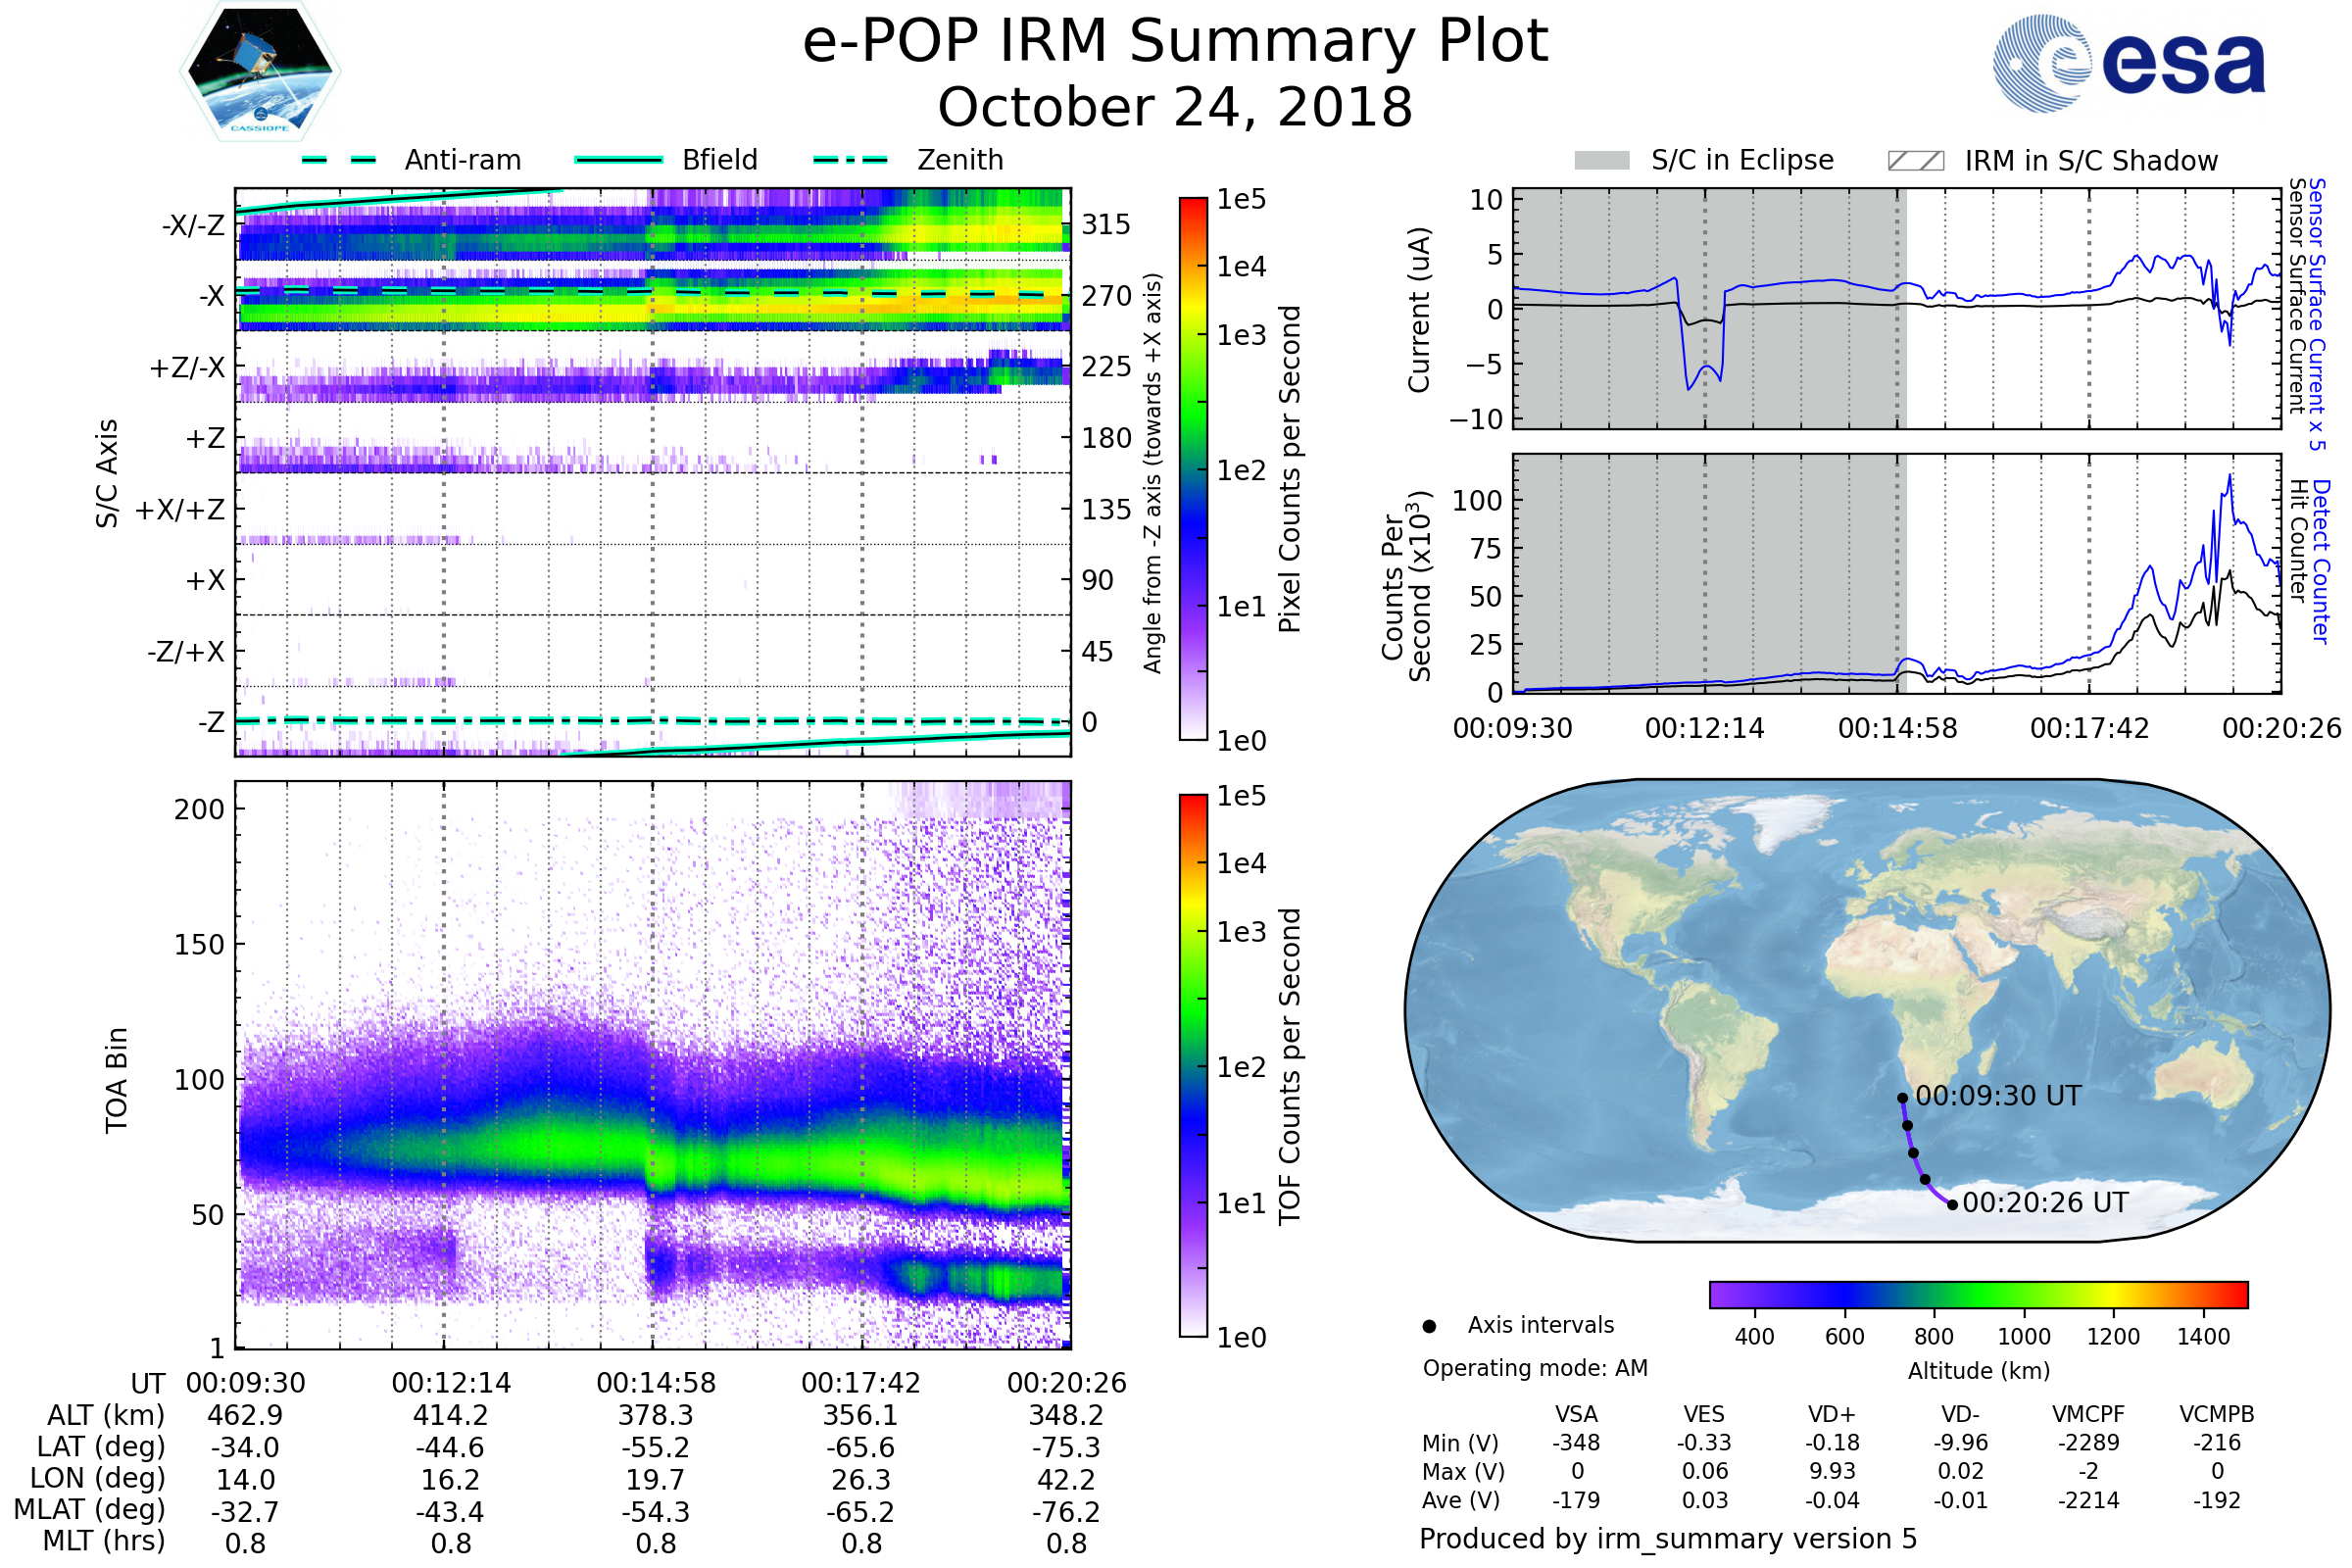Click the Zenith dash-dot legend line

pyautogui.click(x=851, y=160)
